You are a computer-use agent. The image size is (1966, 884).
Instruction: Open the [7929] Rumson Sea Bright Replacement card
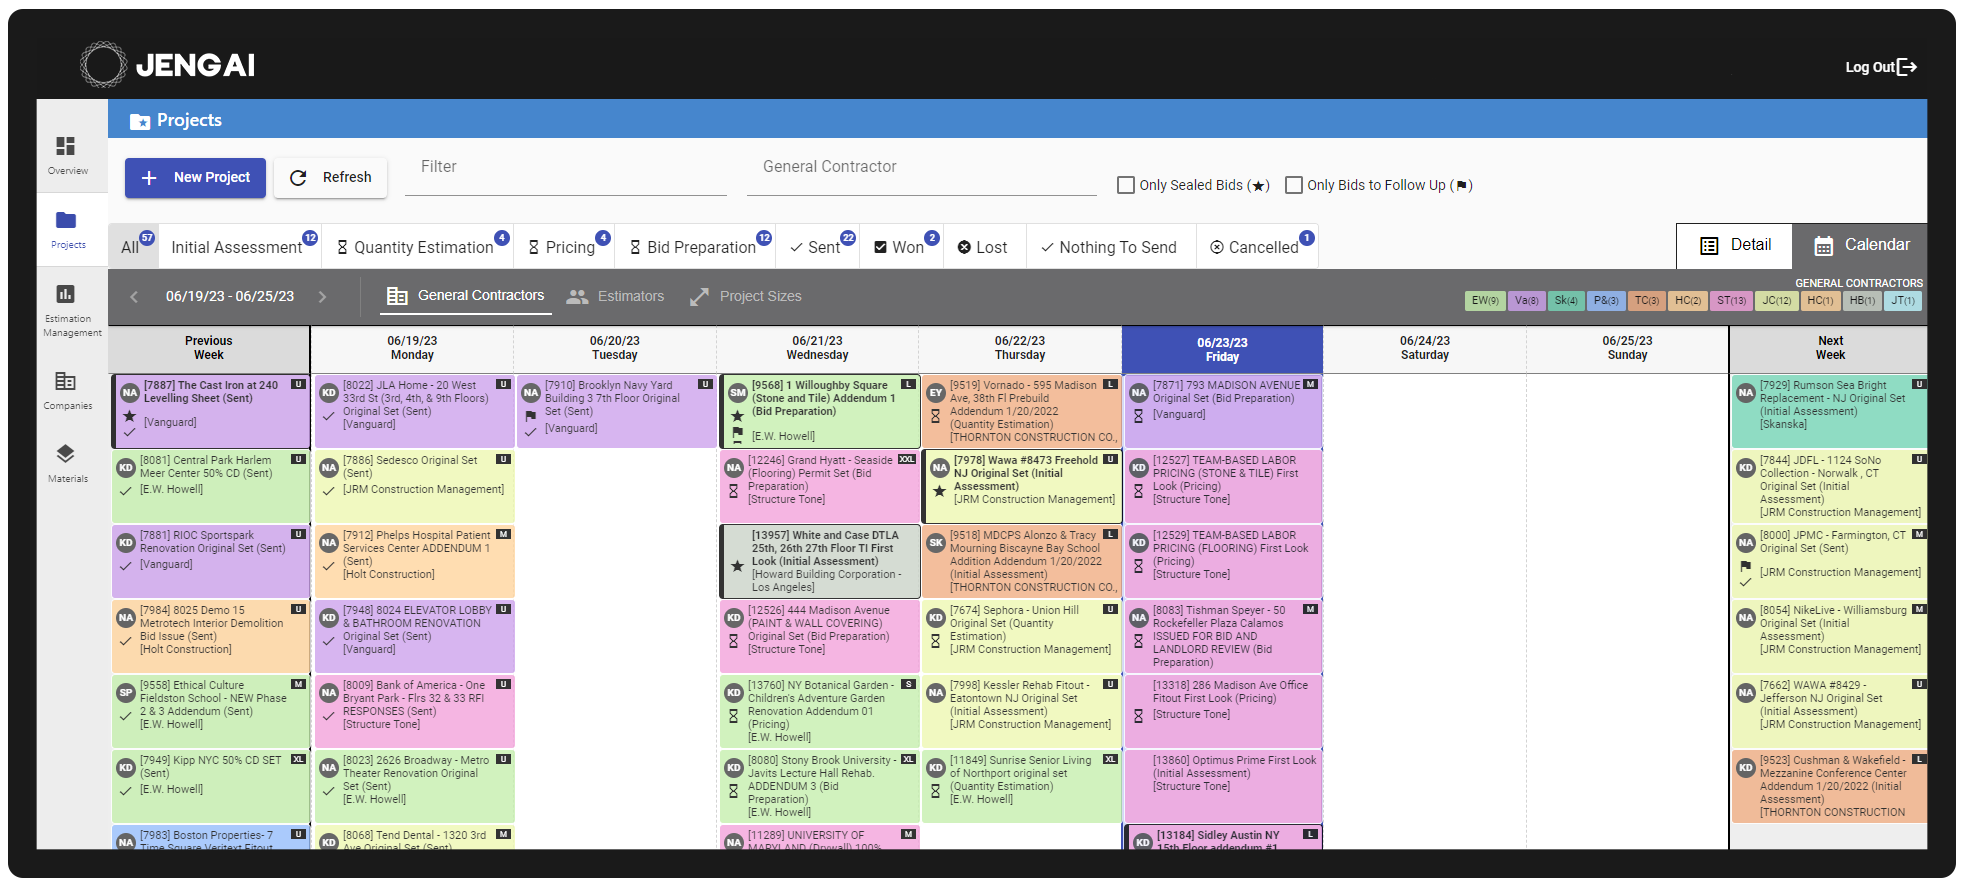click(1829, 411)
